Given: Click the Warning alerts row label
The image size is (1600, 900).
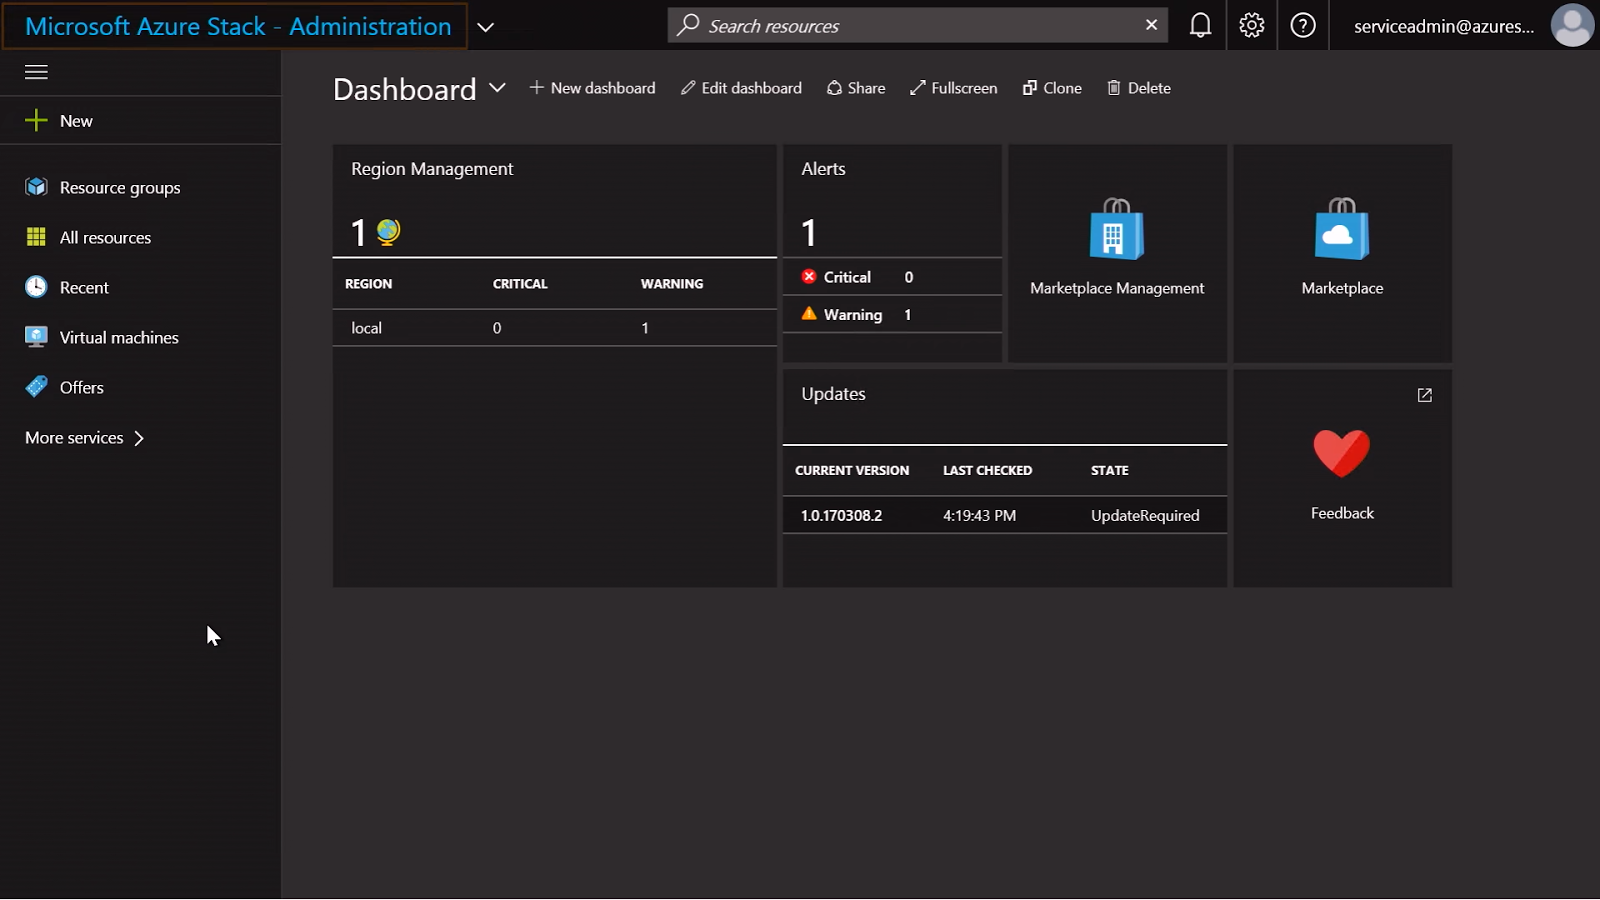Looking at the screenshot, I should coord(853,314).
